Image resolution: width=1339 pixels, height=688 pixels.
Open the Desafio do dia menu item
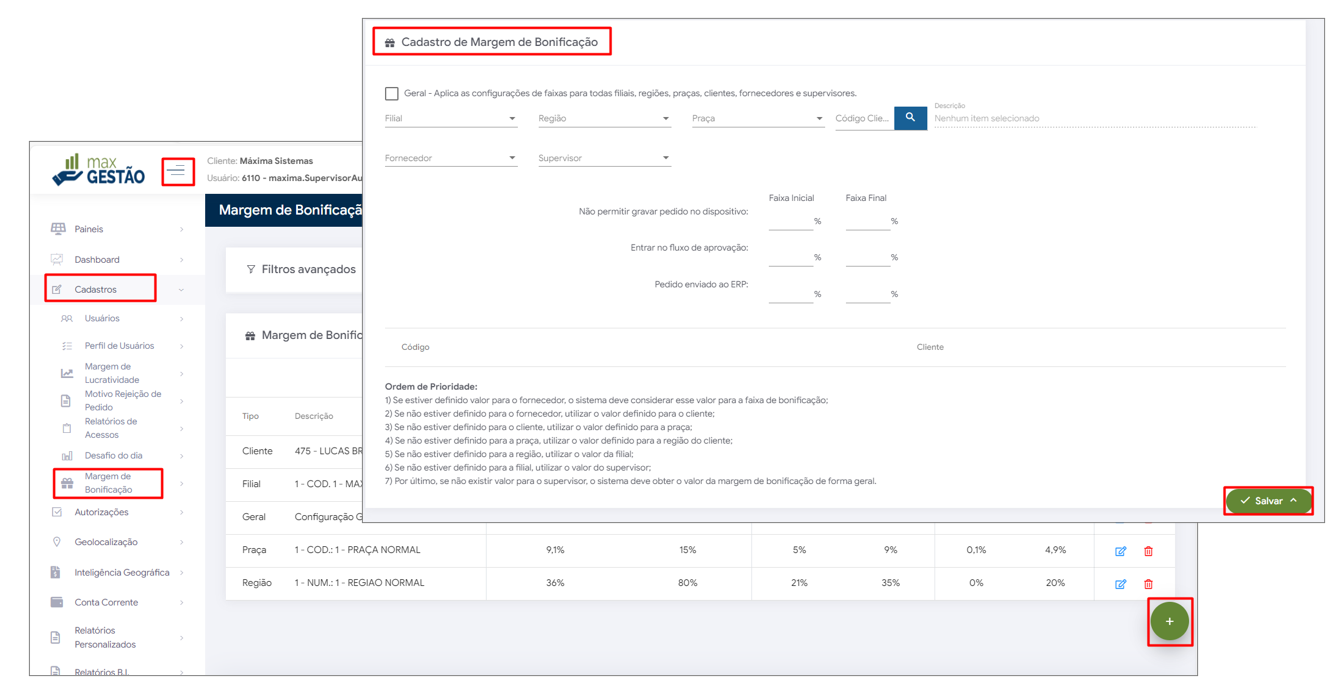coord(113,456)
